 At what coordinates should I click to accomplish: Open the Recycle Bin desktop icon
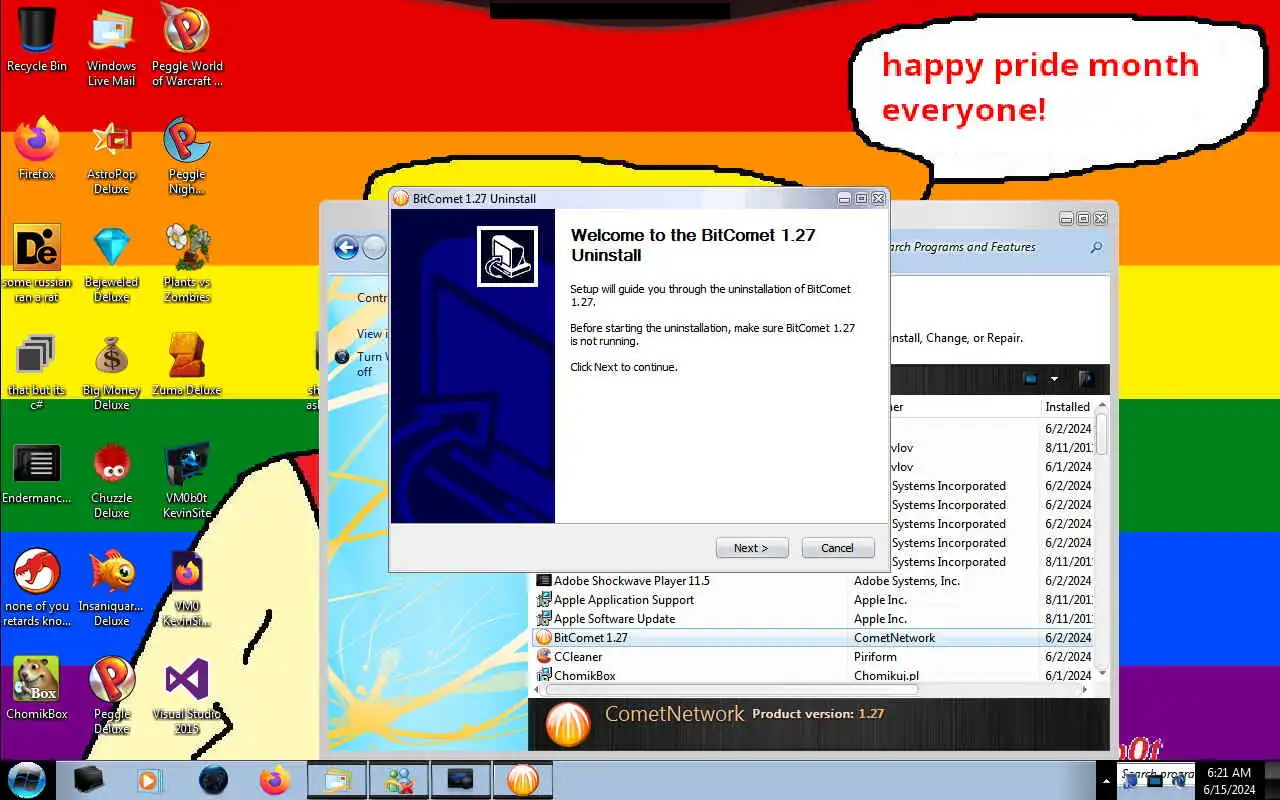click(x=37, y=40)
